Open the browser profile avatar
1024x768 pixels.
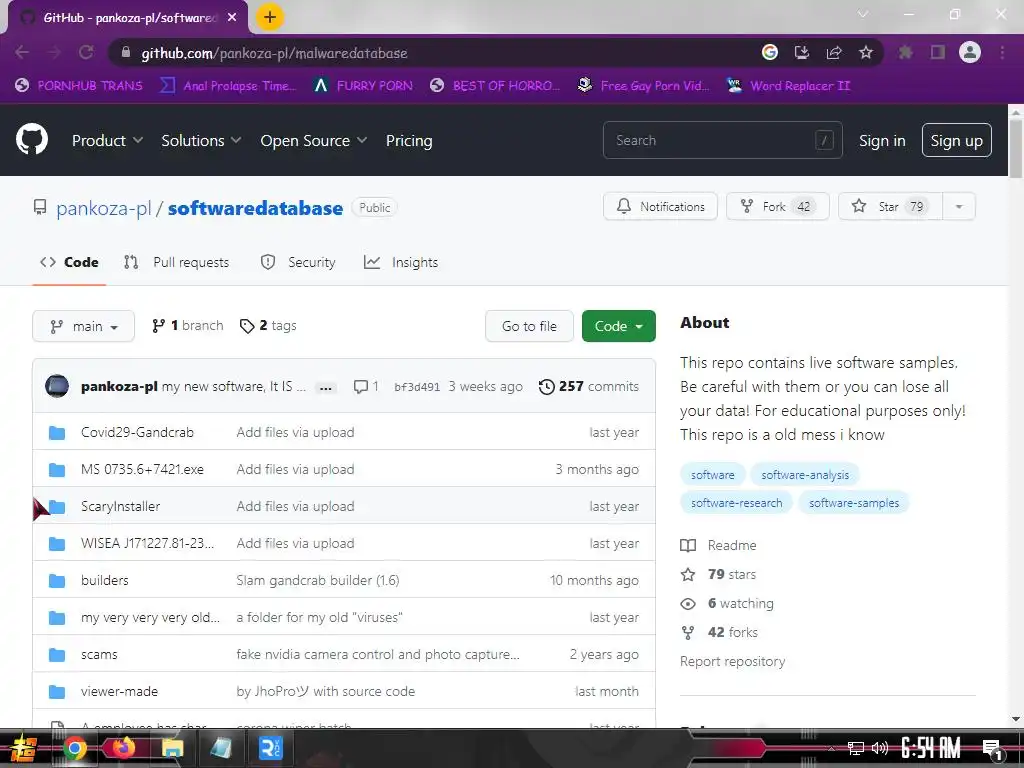970,52
